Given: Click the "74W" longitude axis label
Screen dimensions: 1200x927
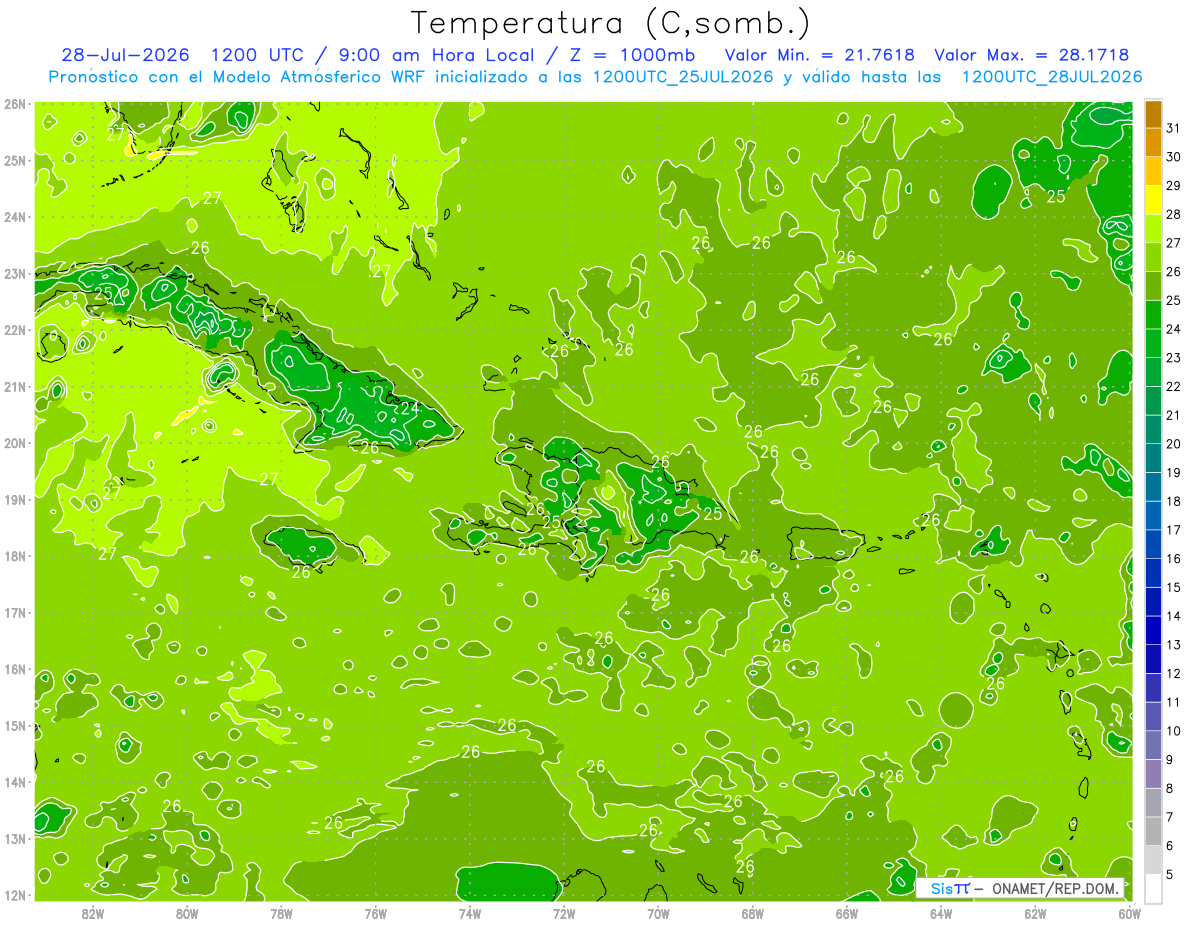Looking at the screenshot, I should (x=470, y=913).
